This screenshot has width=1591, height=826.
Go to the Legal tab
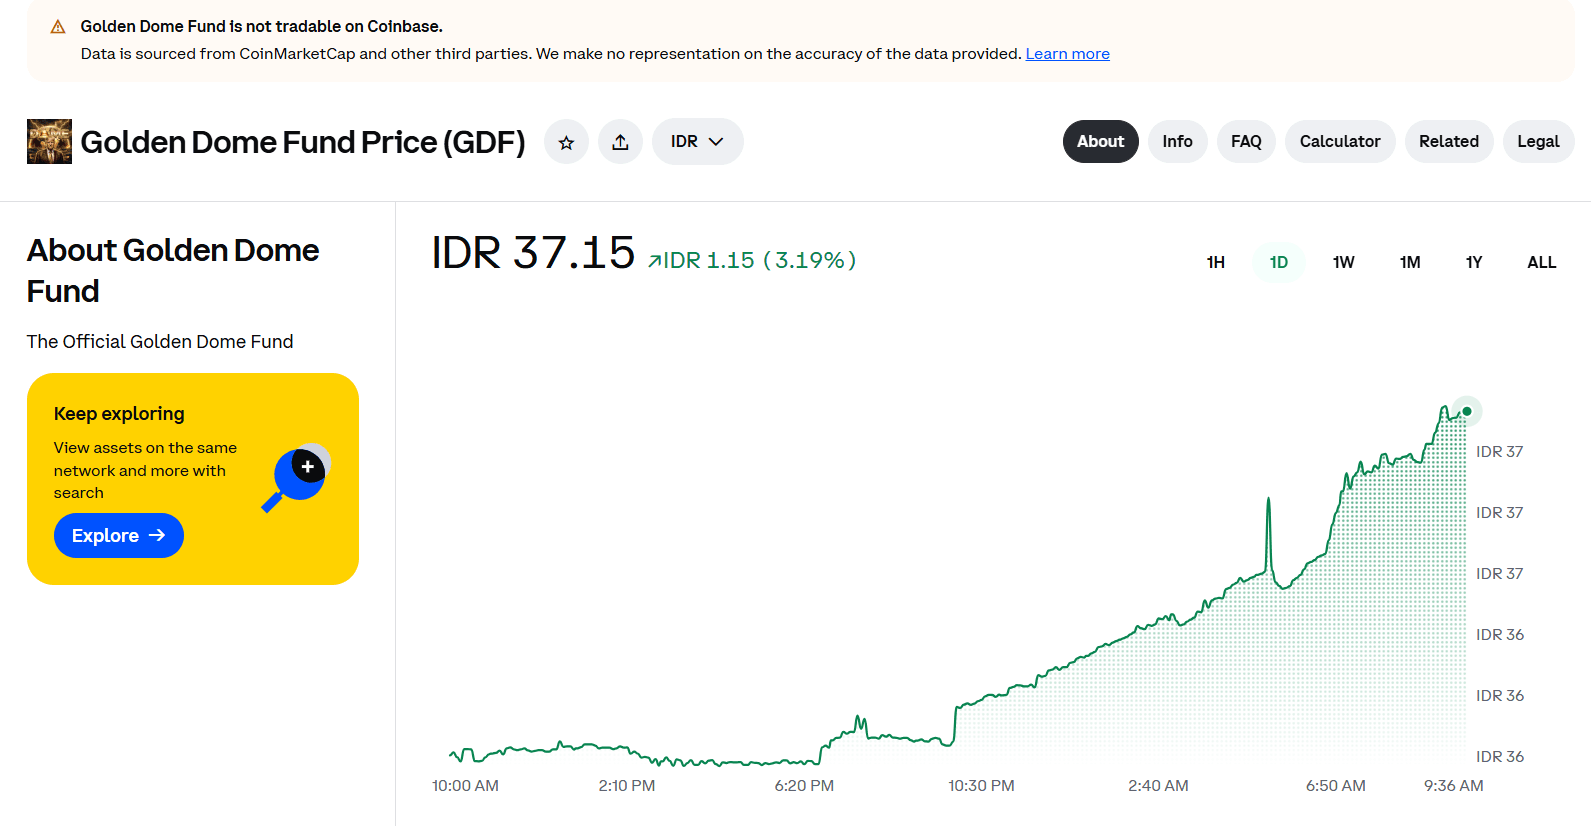tap(1538, 142)
